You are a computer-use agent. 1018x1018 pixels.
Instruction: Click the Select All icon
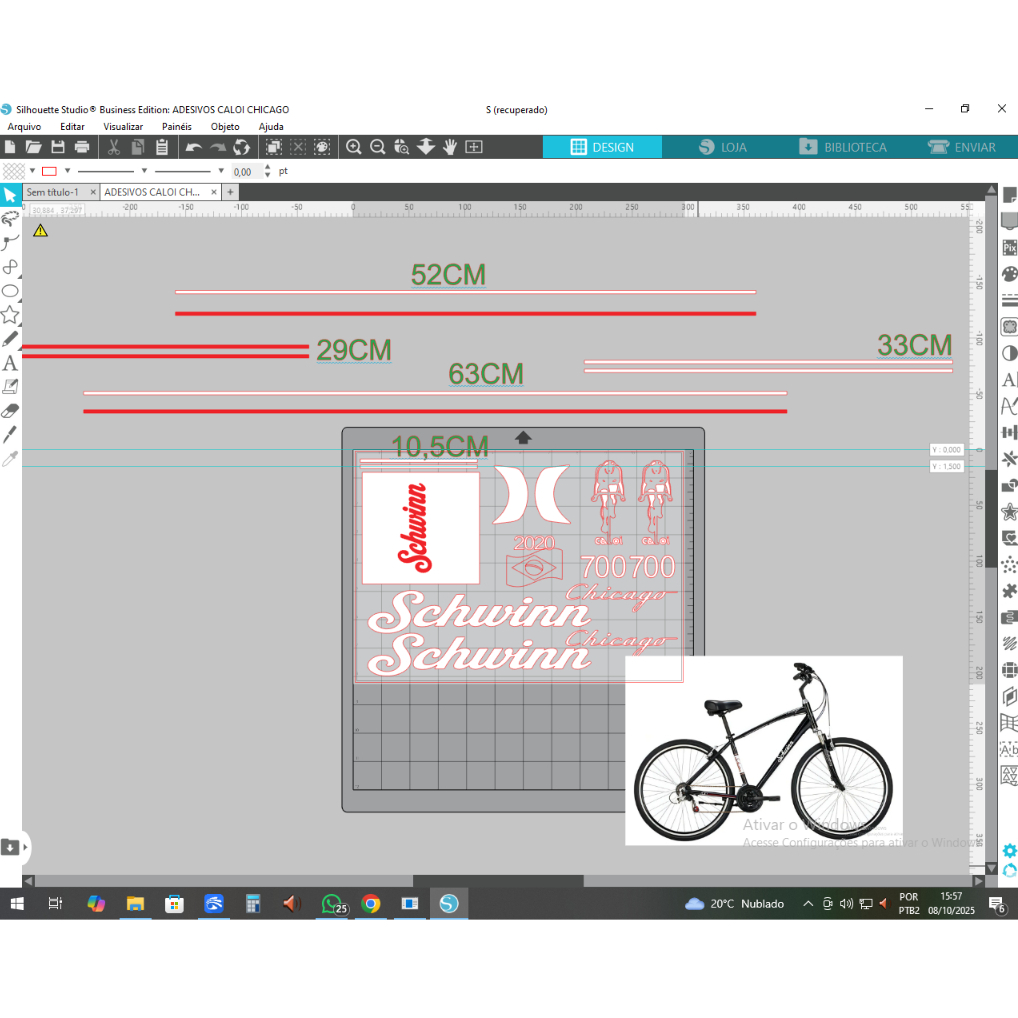(x=273, y=147)
